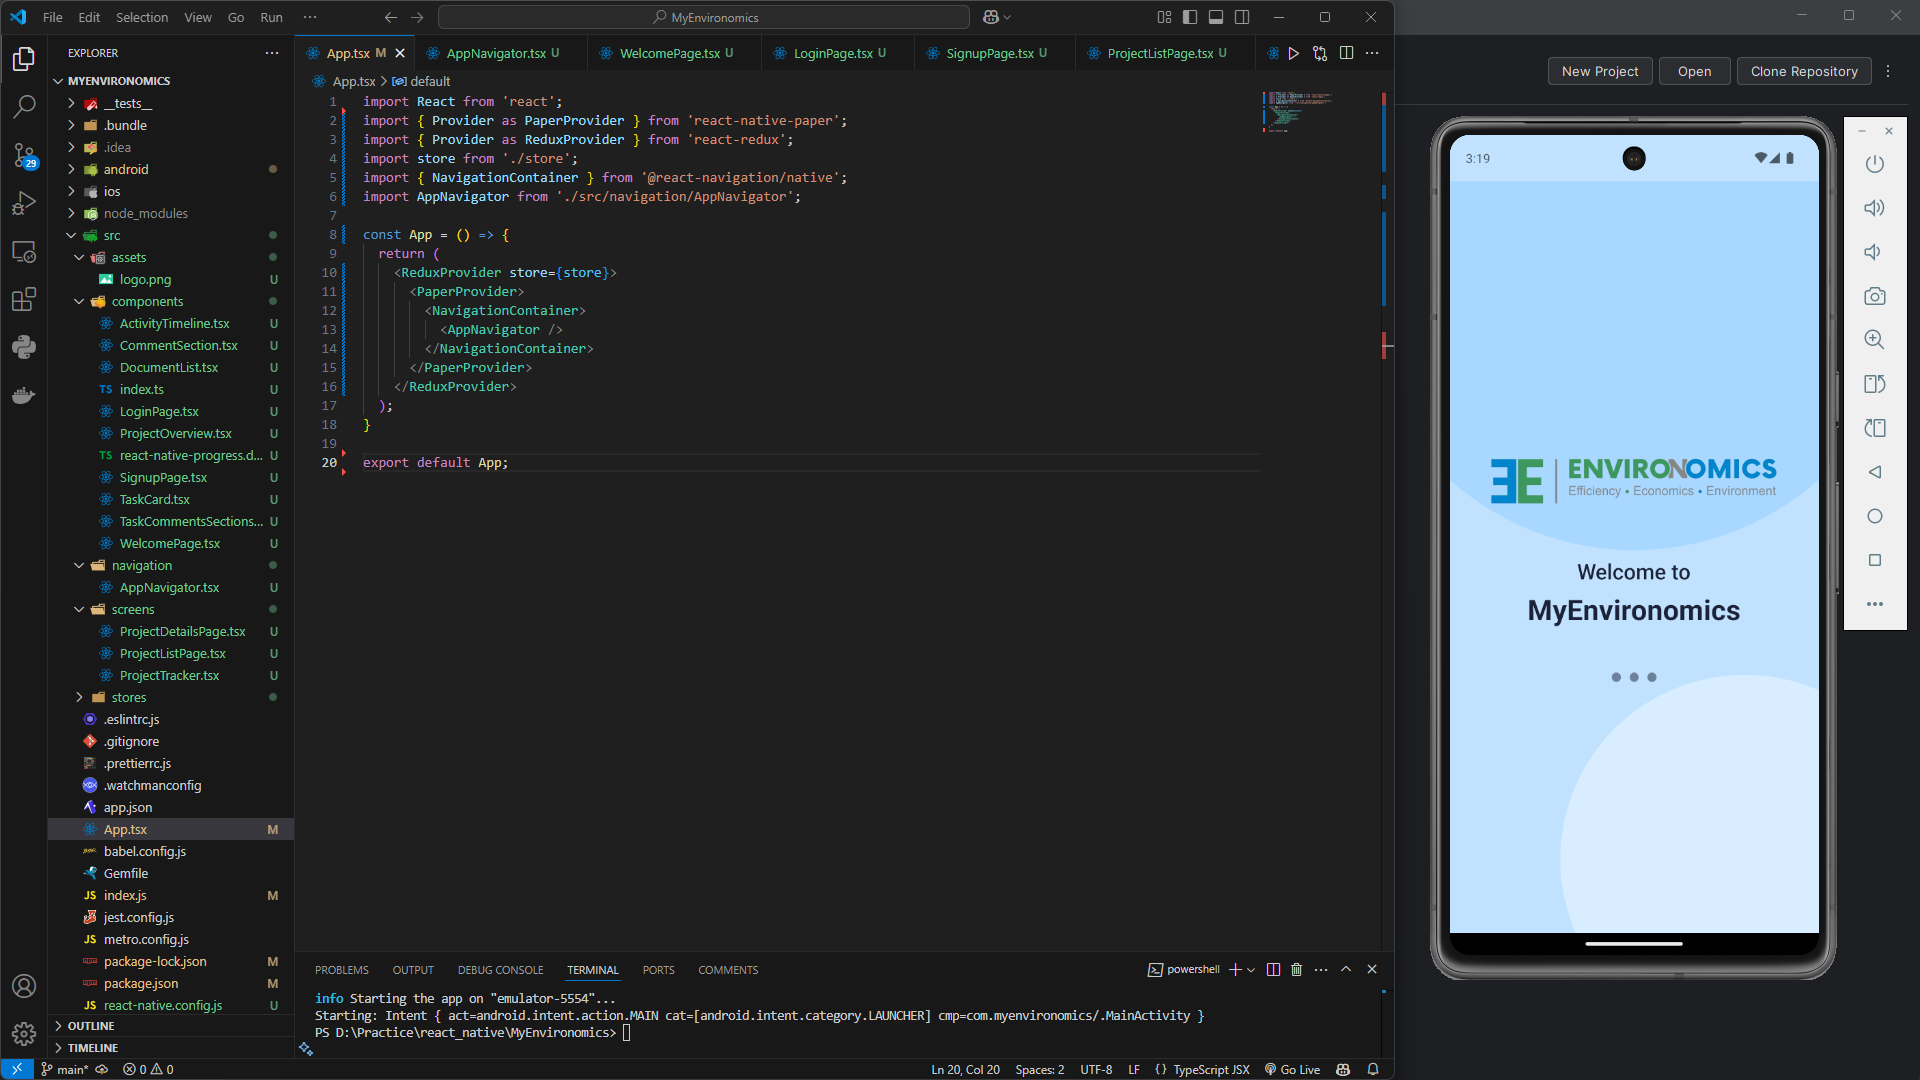Click emulator volume down icon

[1874, 252]
